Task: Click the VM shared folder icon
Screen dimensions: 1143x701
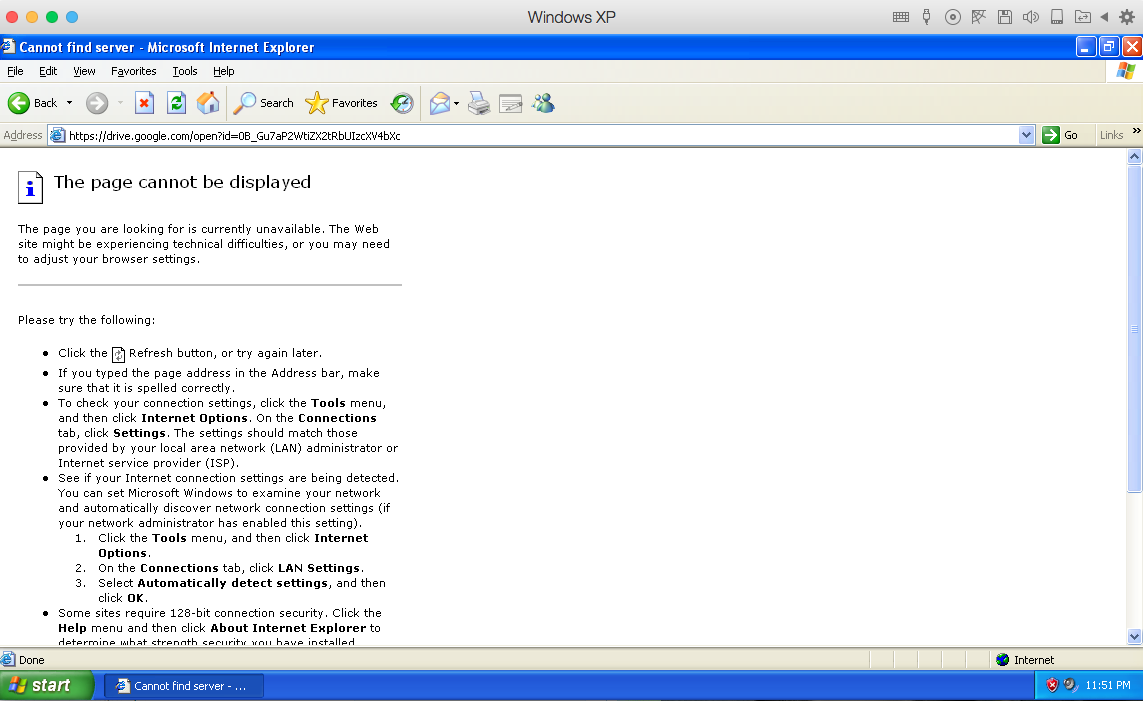Action: [1082, 17]
